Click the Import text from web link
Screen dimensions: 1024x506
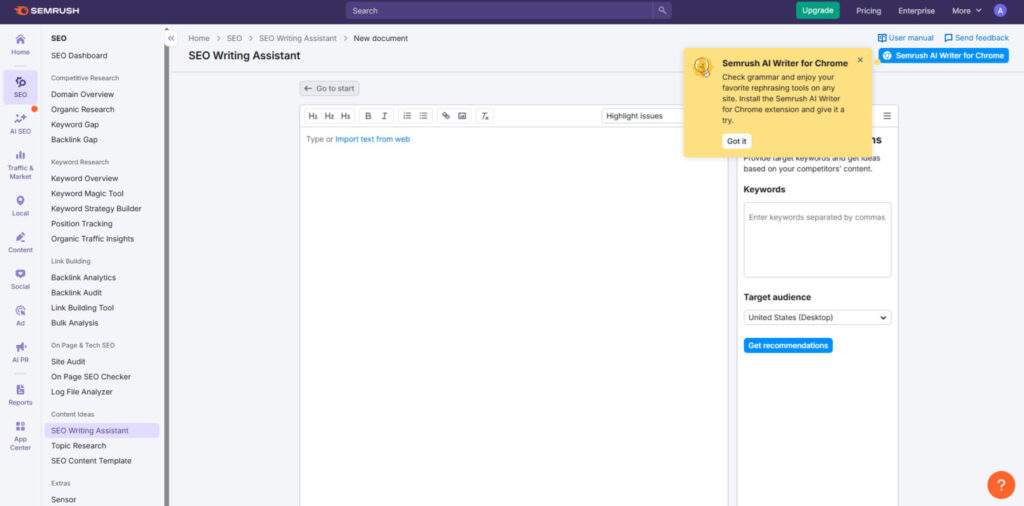(x=372, y=139)
